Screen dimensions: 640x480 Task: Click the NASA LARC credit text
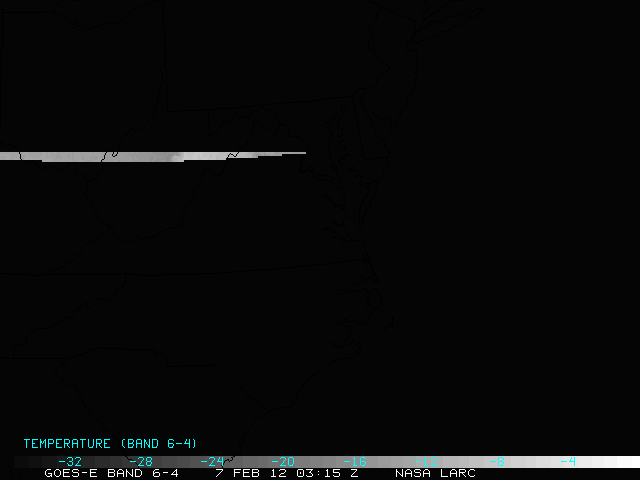435,473
